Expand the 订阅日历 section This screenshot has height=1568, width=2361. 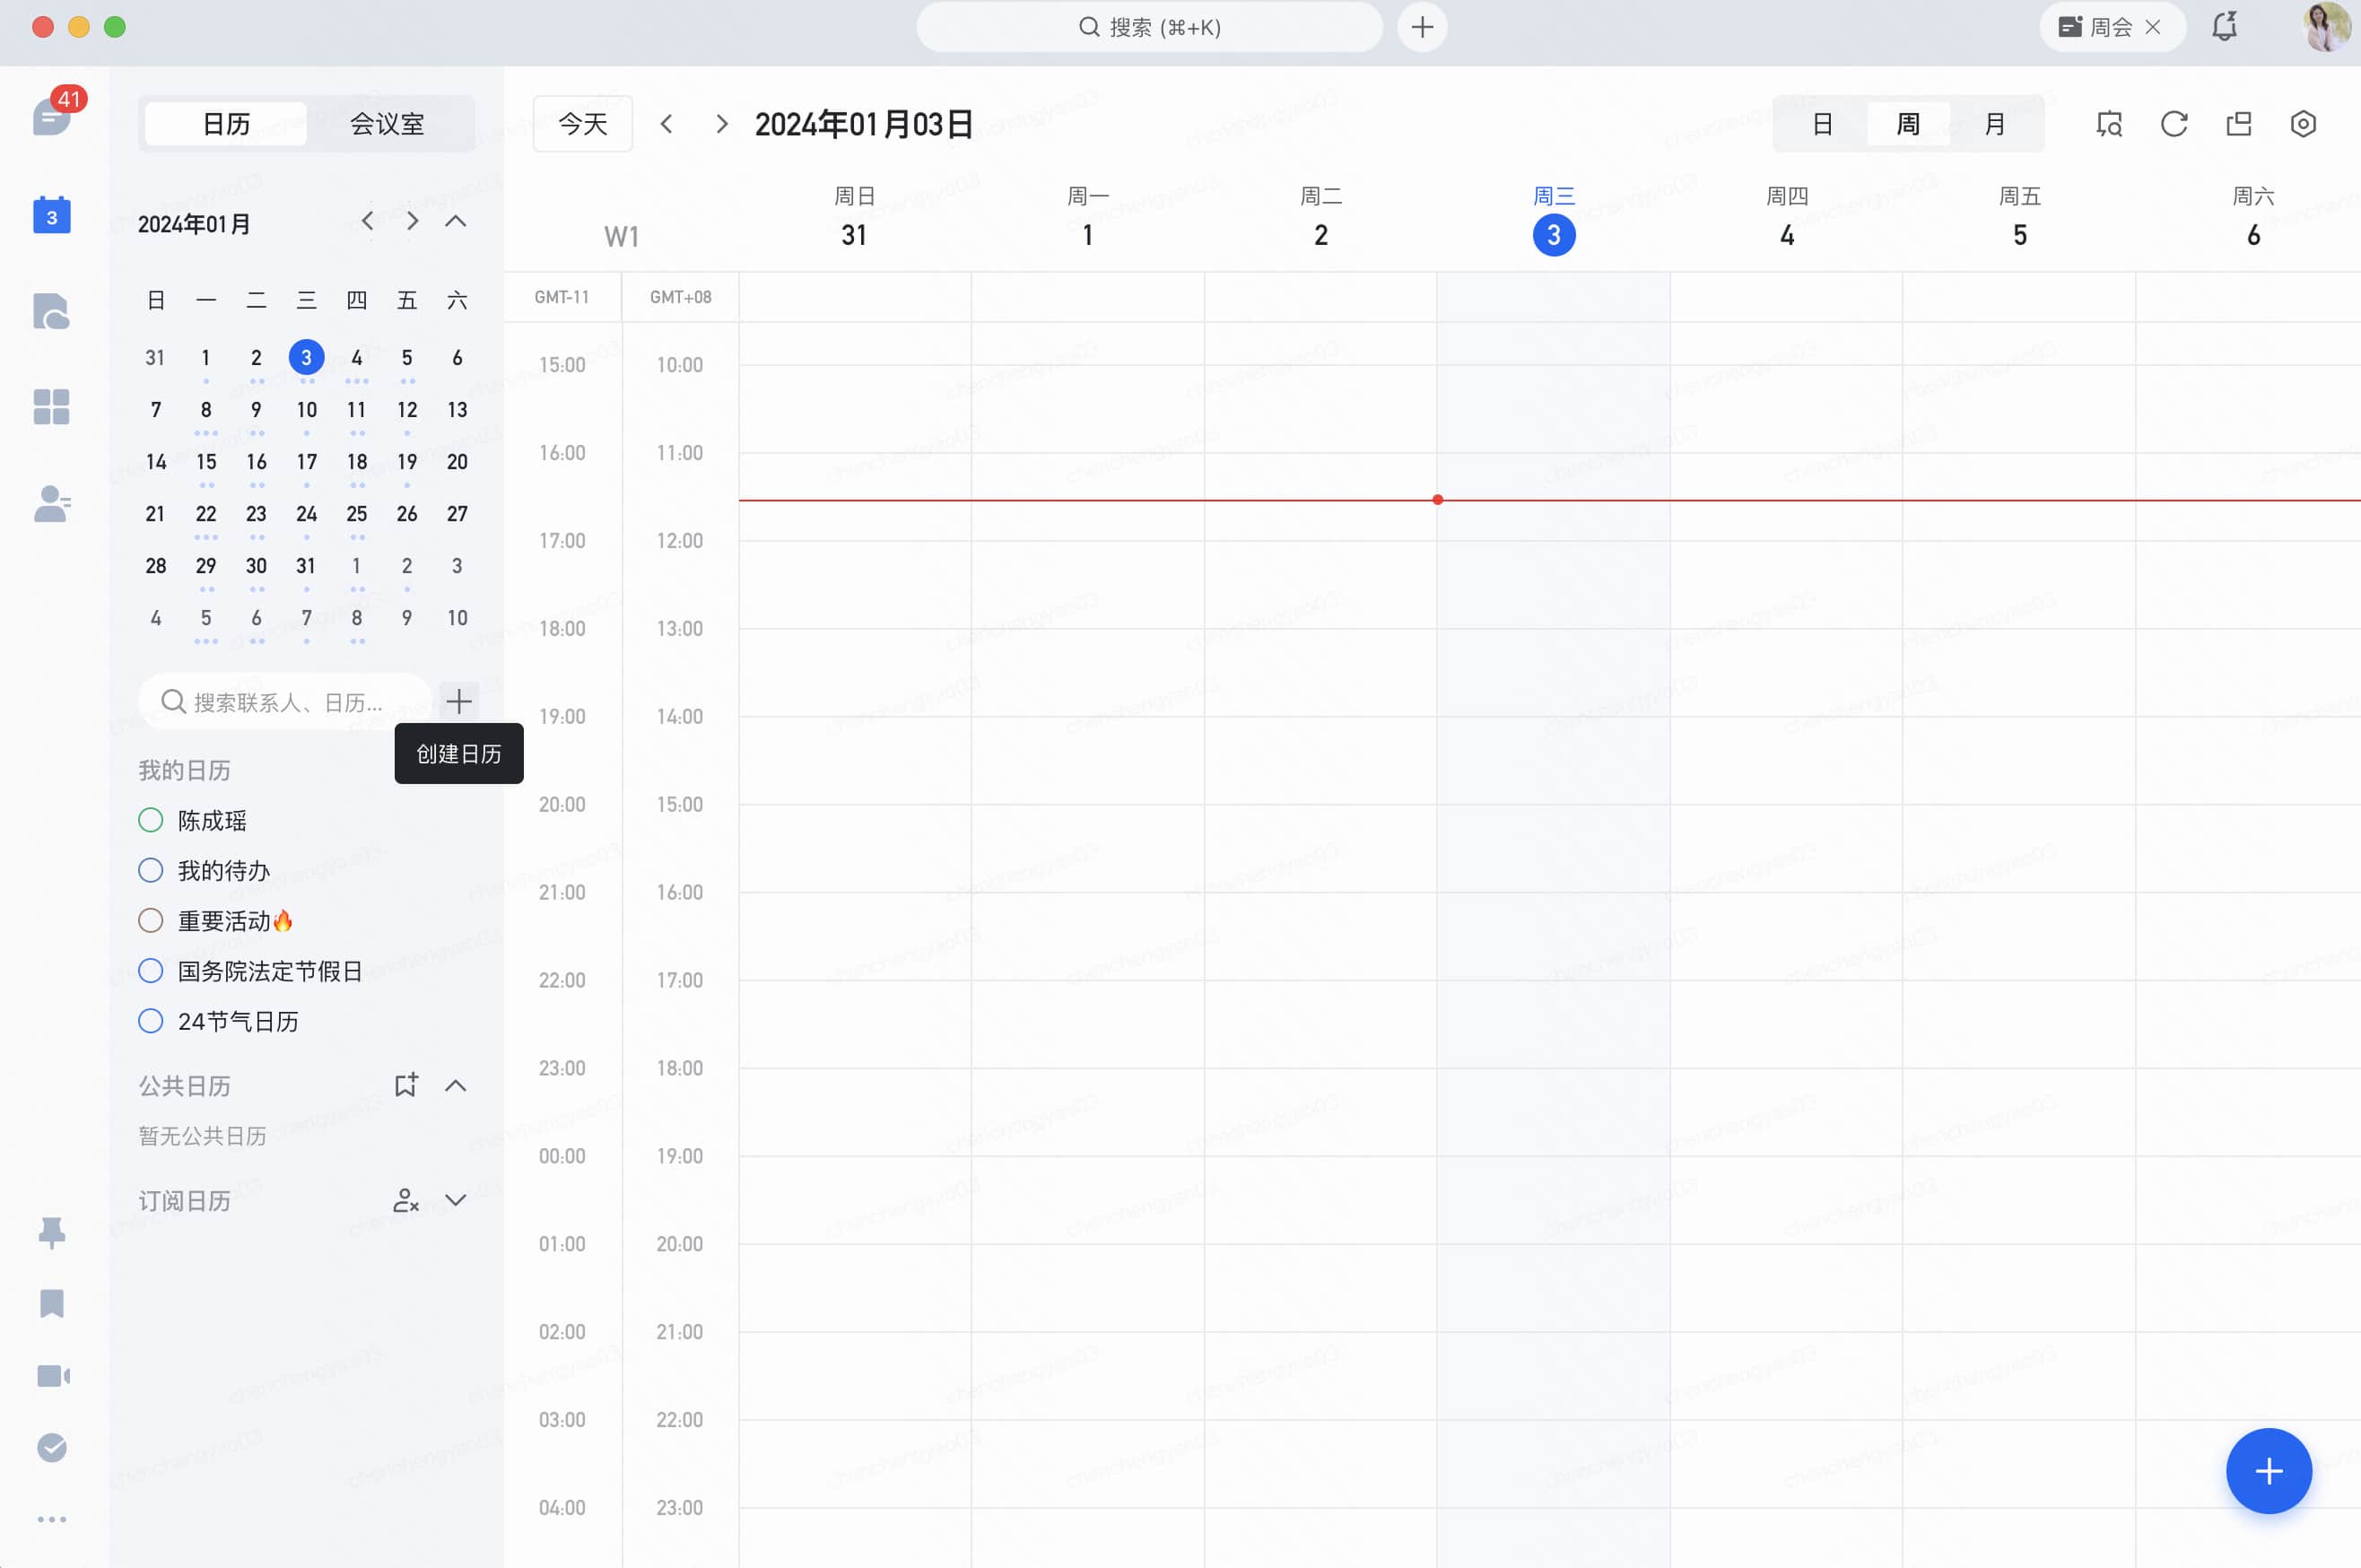[456, 1200]
